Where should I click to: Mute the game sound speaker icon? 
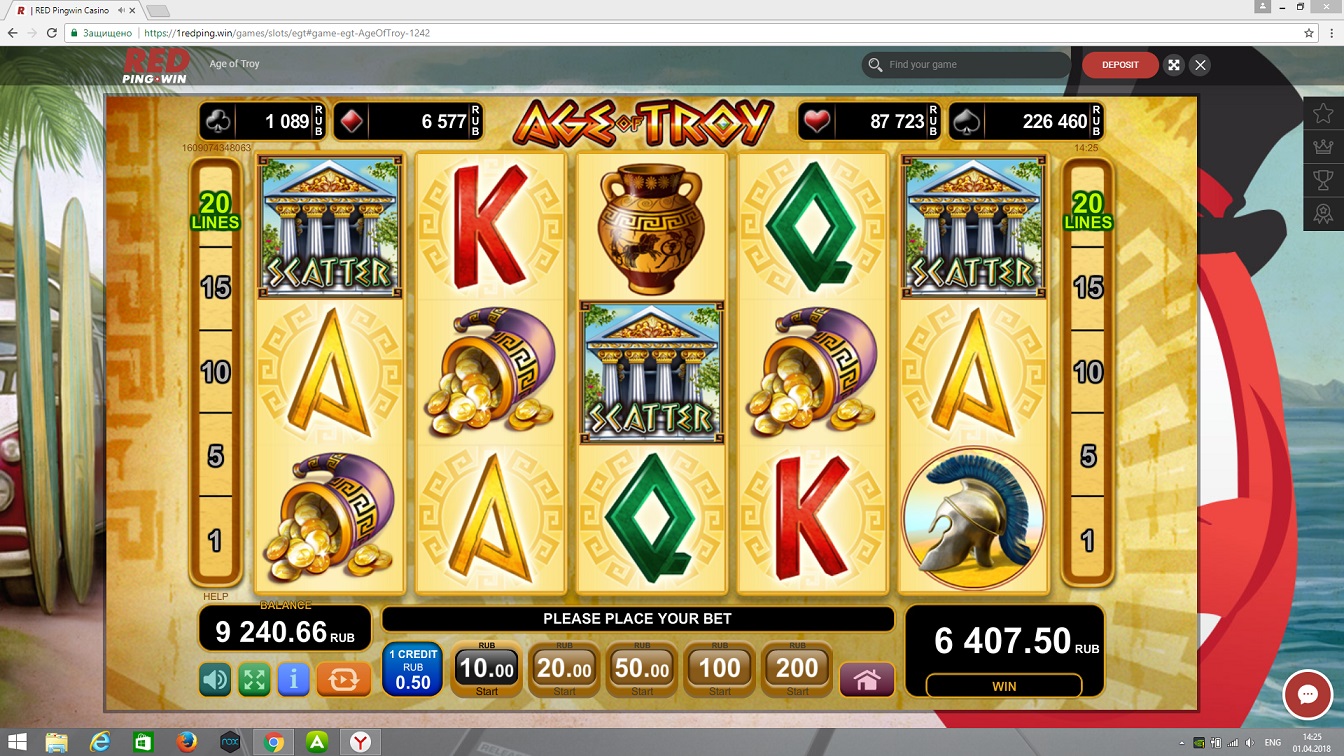coord(215,680)
